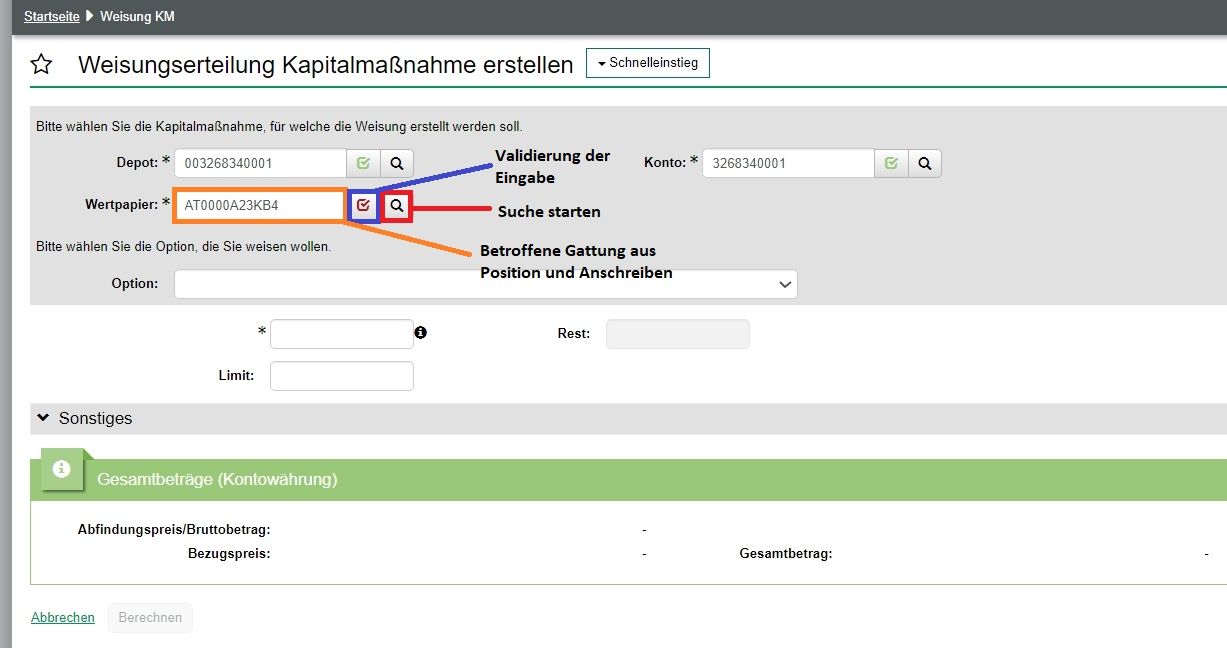Click Abbrechen to cancel
This screenshot has width=1227, height=648.
63,617
